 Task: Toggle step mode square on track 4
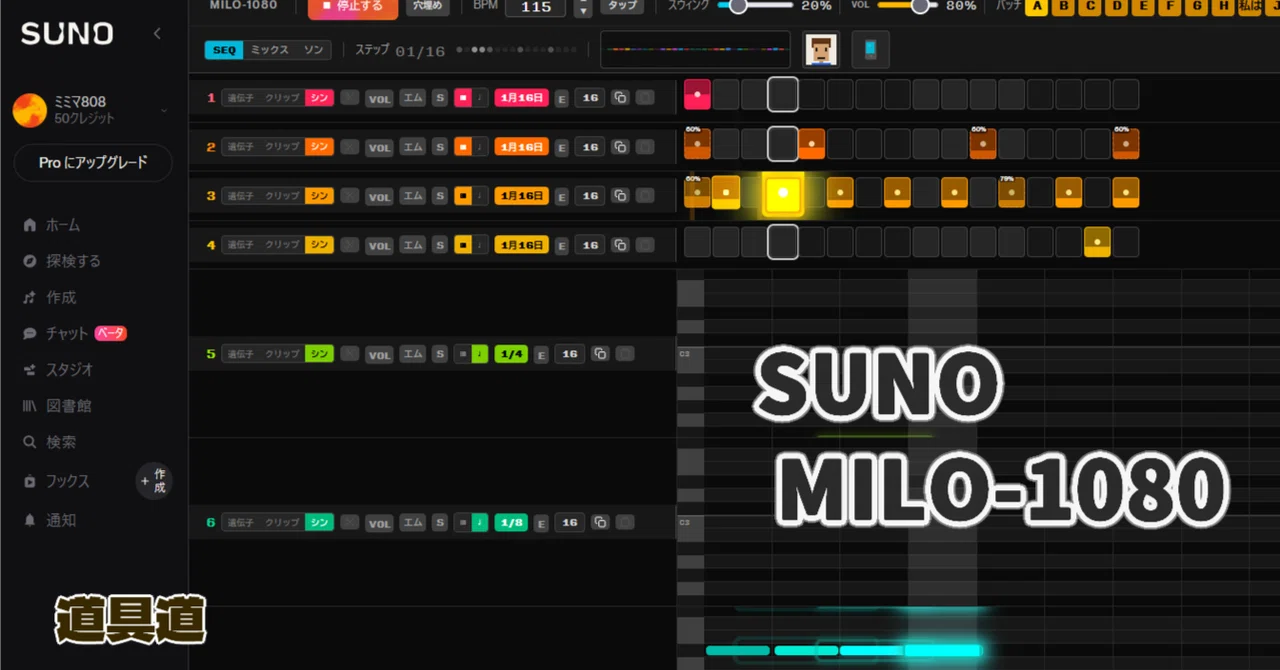tap(462, 245)
